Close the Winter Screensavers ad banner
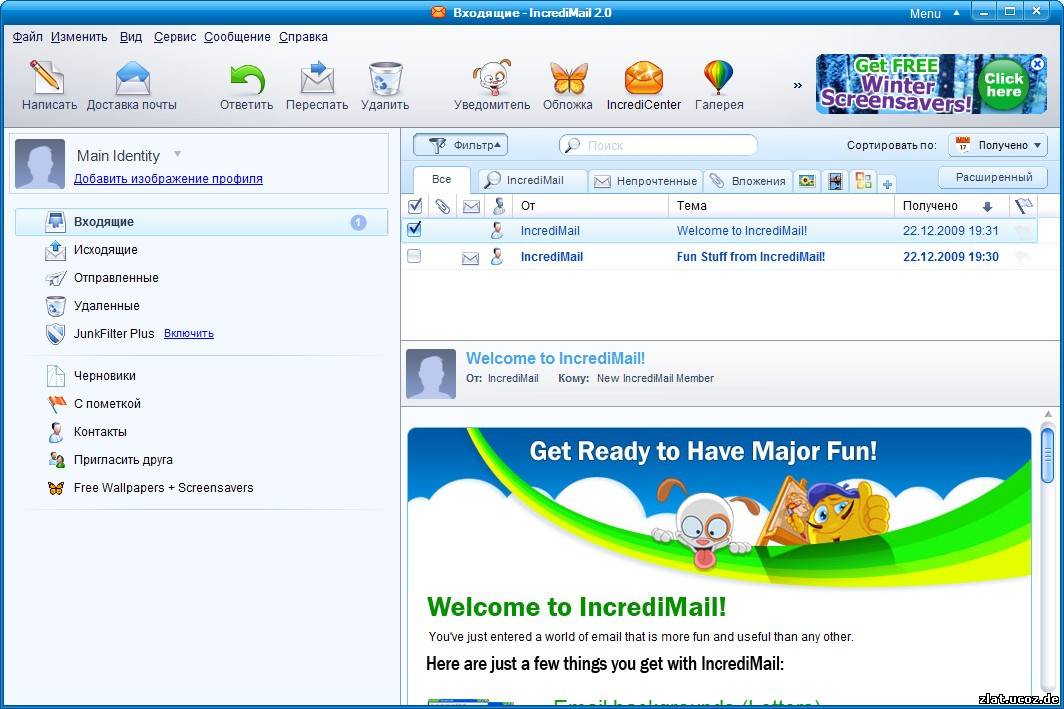Image resolution: width=1064 pixels, height=709 pixels. click(1037, 64)
